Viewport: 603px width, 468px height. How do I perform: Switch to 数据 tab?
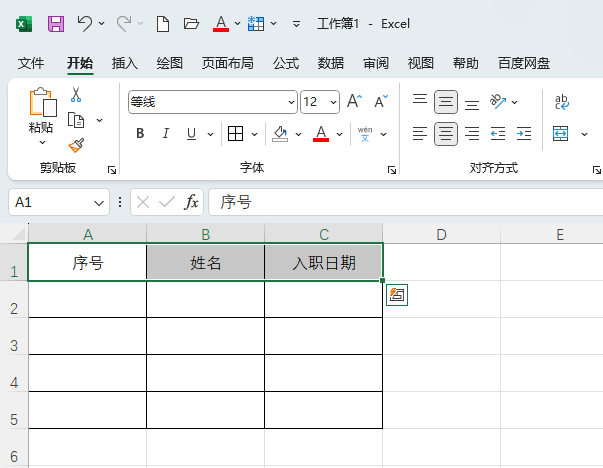tap(331, 63)
